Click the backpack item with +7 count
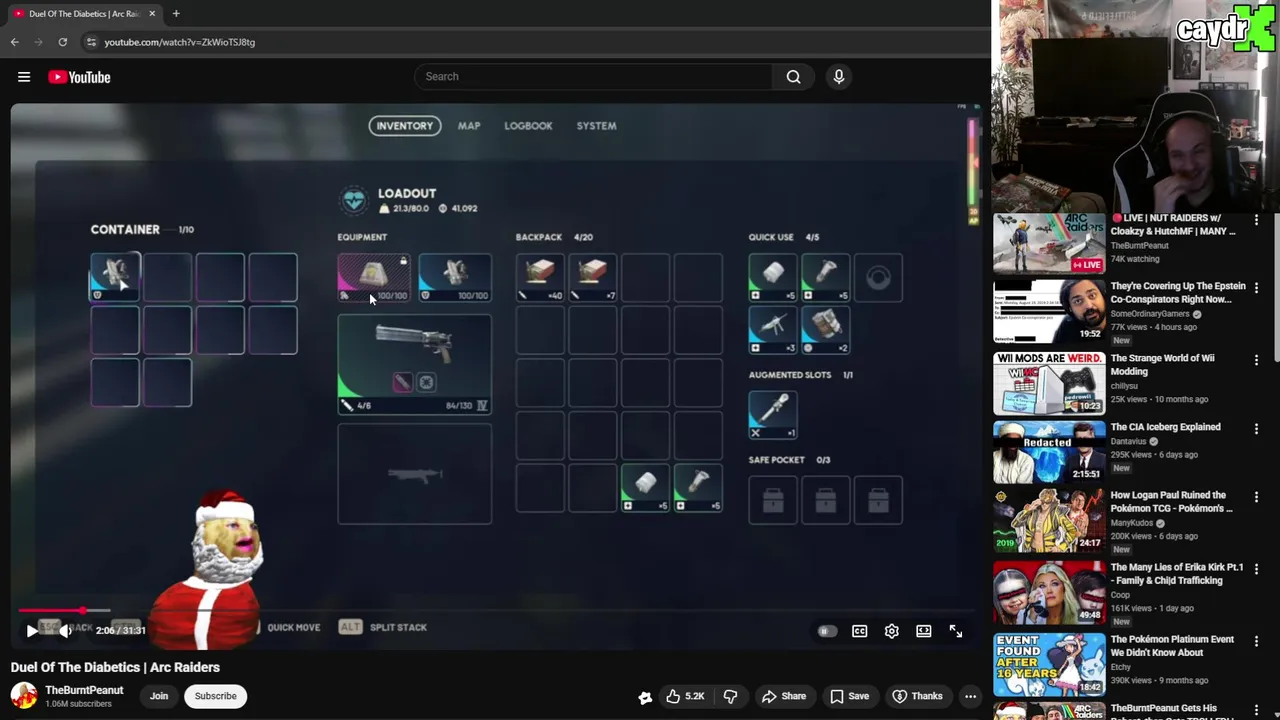 593,277
